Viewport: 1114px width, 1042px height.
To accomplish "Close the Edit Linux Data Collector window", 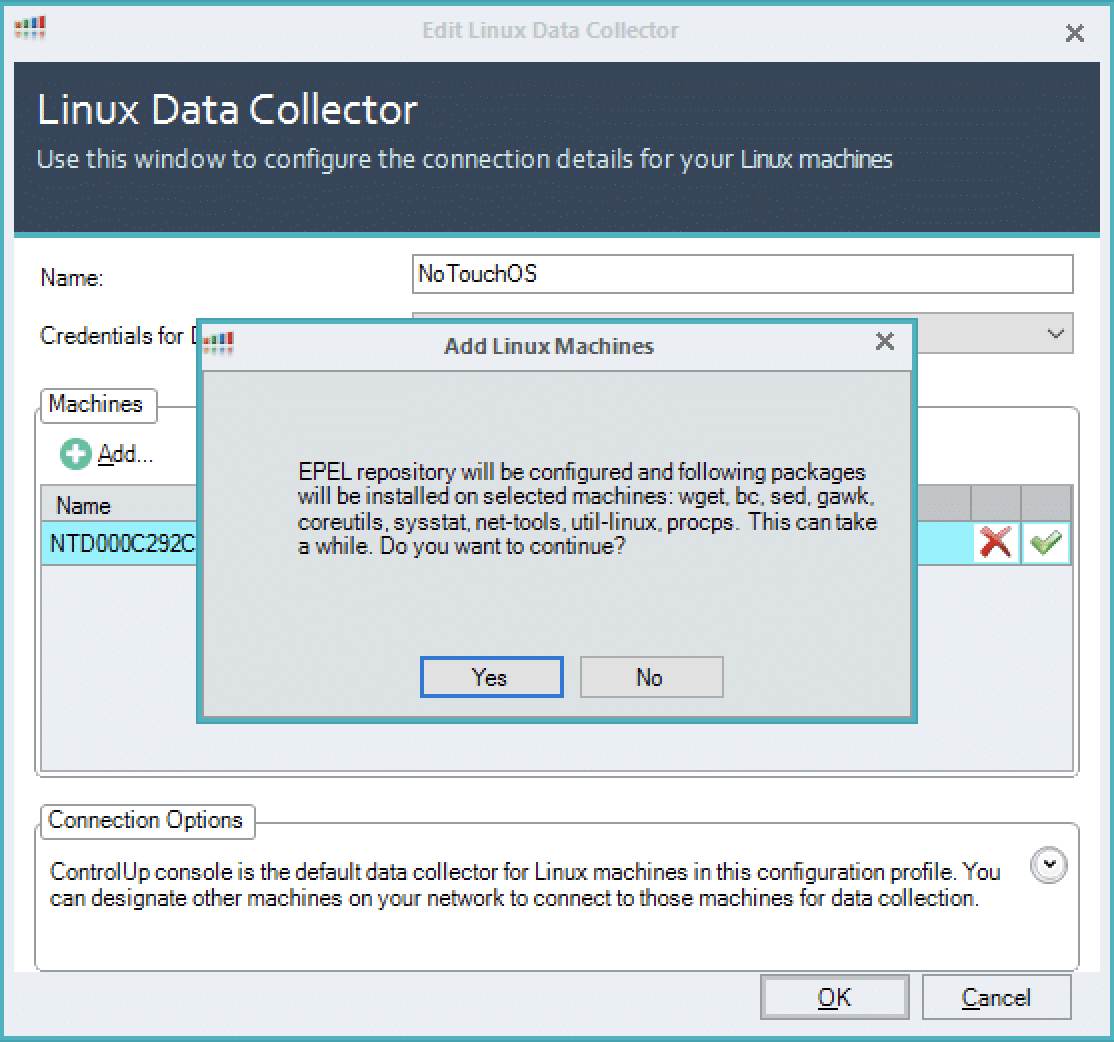I will 1074,33.
